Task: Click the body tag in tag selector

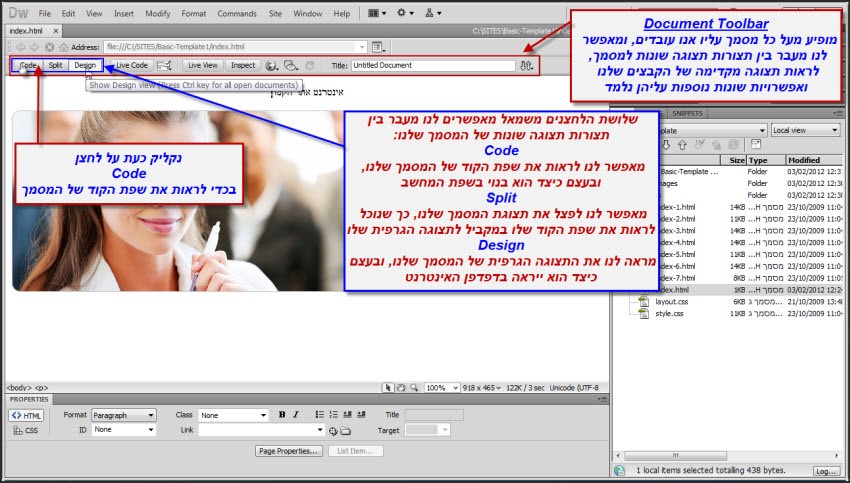Action: pyautogui.click(x=19, y=388)
